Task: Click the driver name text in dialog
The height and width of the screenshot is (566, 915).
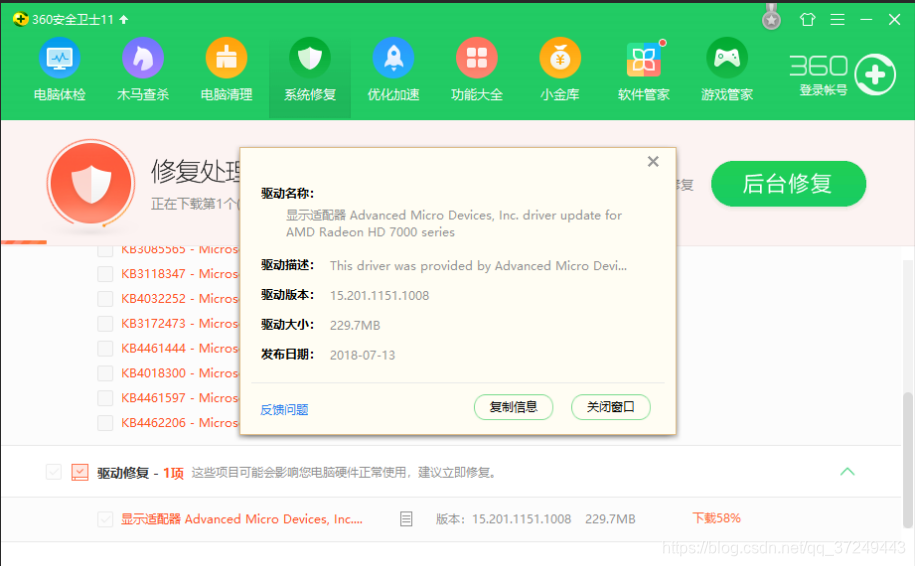Action: [x=454, y=223]
